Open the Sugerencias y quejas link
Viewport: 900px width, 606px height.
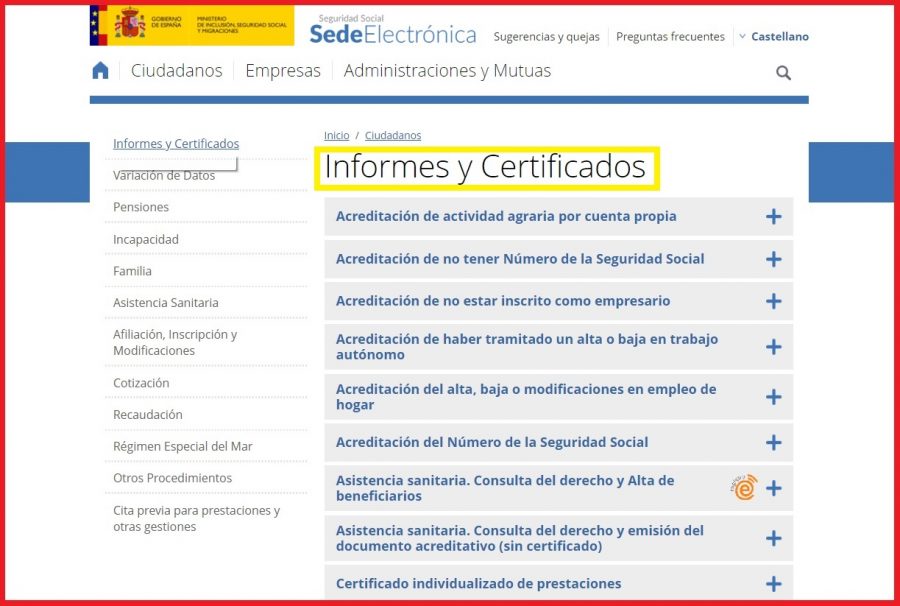pos(546,36)
